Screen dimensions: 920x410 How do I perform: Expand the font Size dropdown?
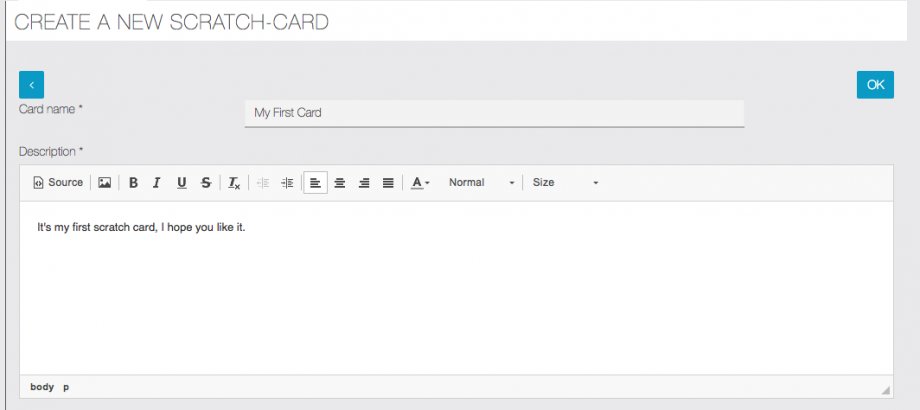coord(565,183)
